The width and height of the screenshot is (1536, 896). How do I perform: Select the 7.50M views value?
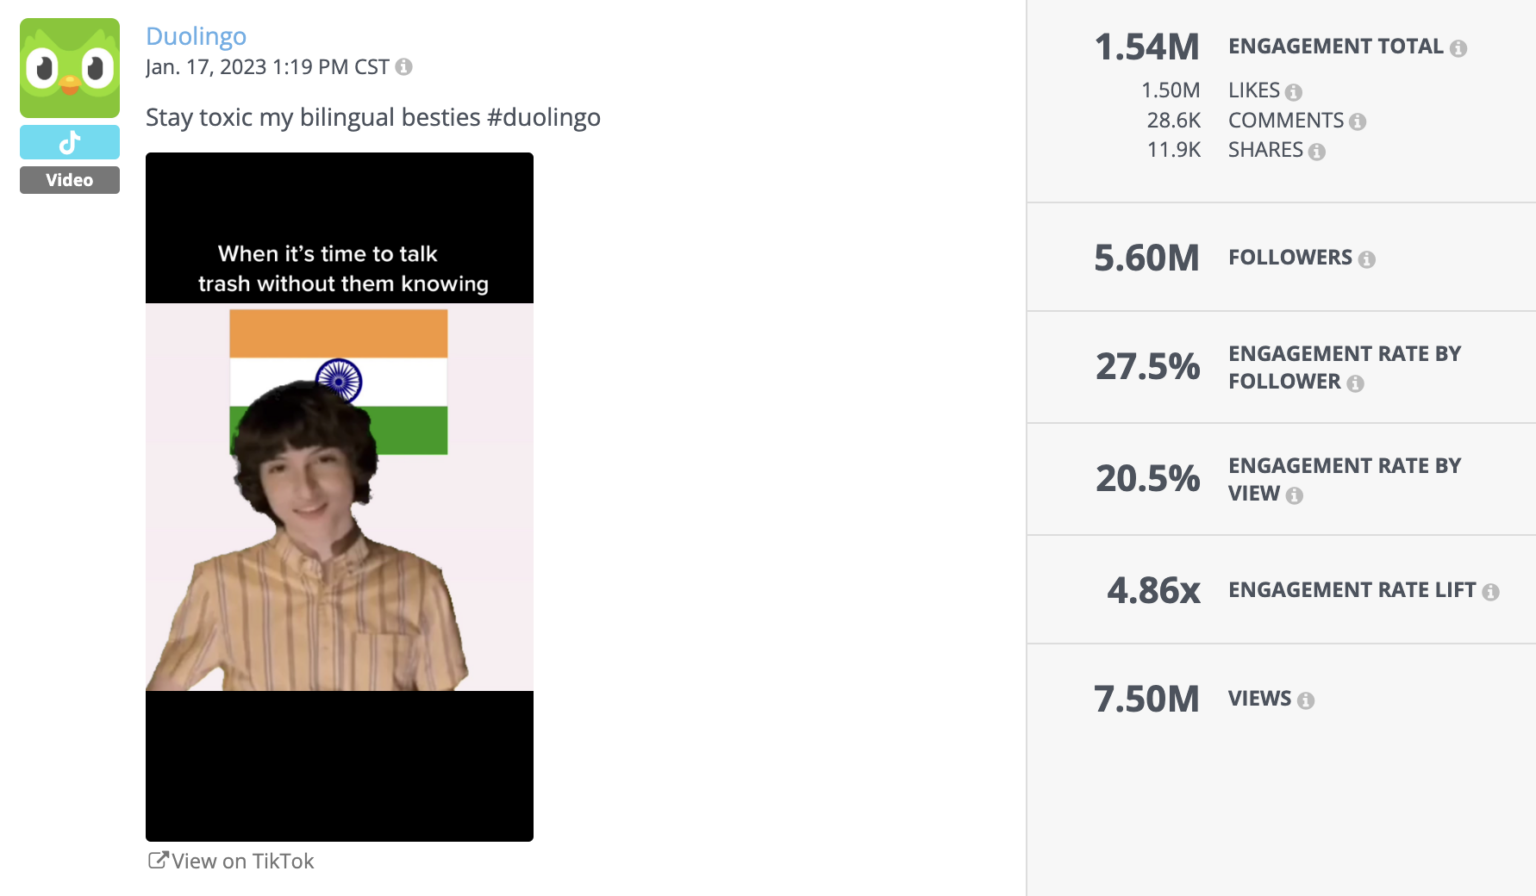coord(1146,699)
